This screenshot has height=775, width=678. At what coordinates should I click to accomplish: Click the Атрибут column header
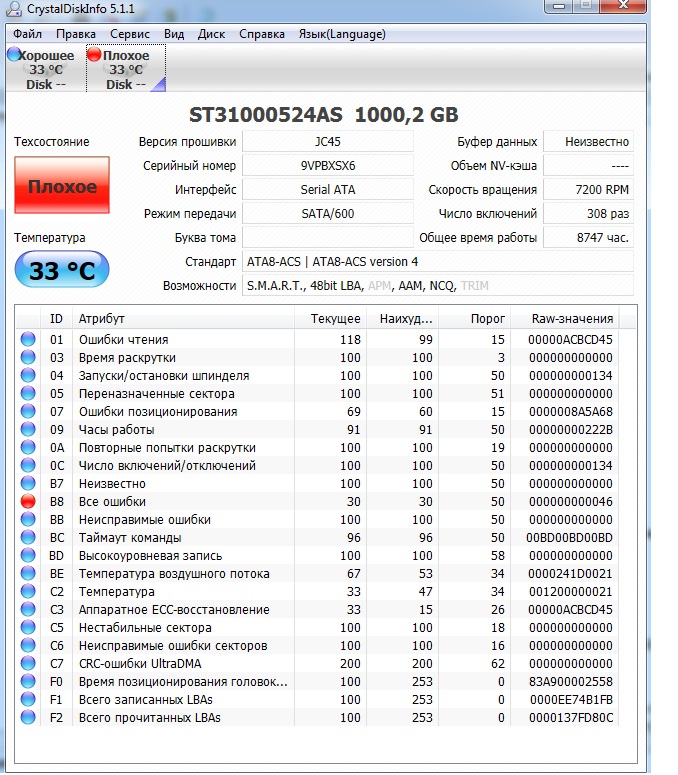click(183, 318)
